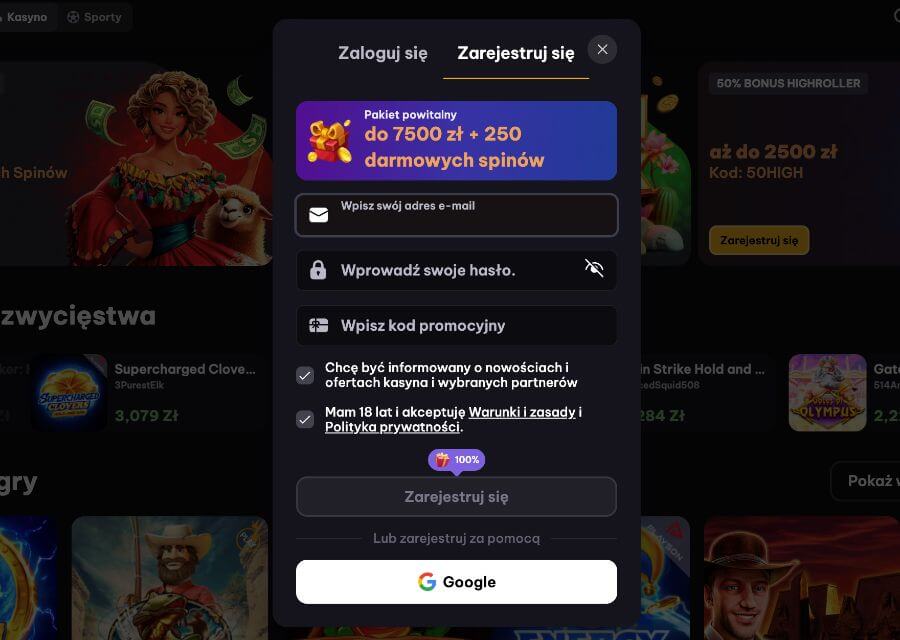This screenshot has width=900, height=640.
Task: Open the Warunki i zasady link
Action: [x=522, y=412]
